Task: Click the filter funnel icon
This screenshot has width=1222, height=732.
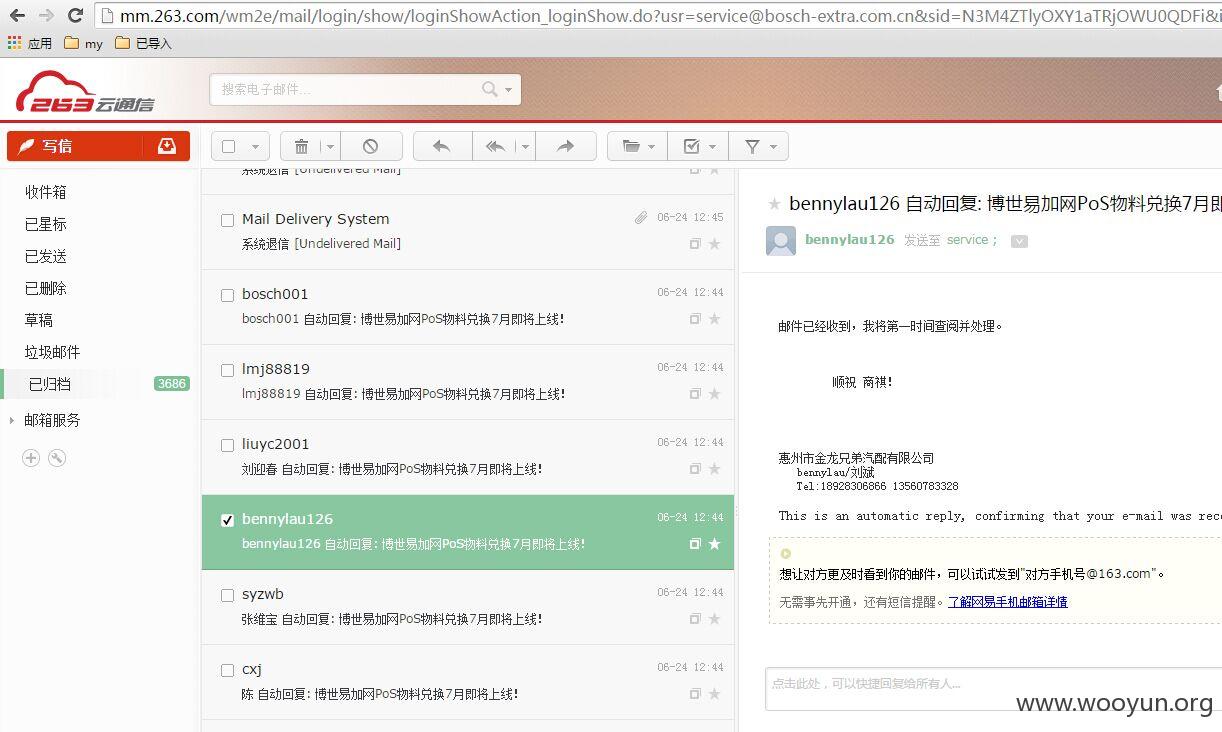Action: click(x=752, y=146)
